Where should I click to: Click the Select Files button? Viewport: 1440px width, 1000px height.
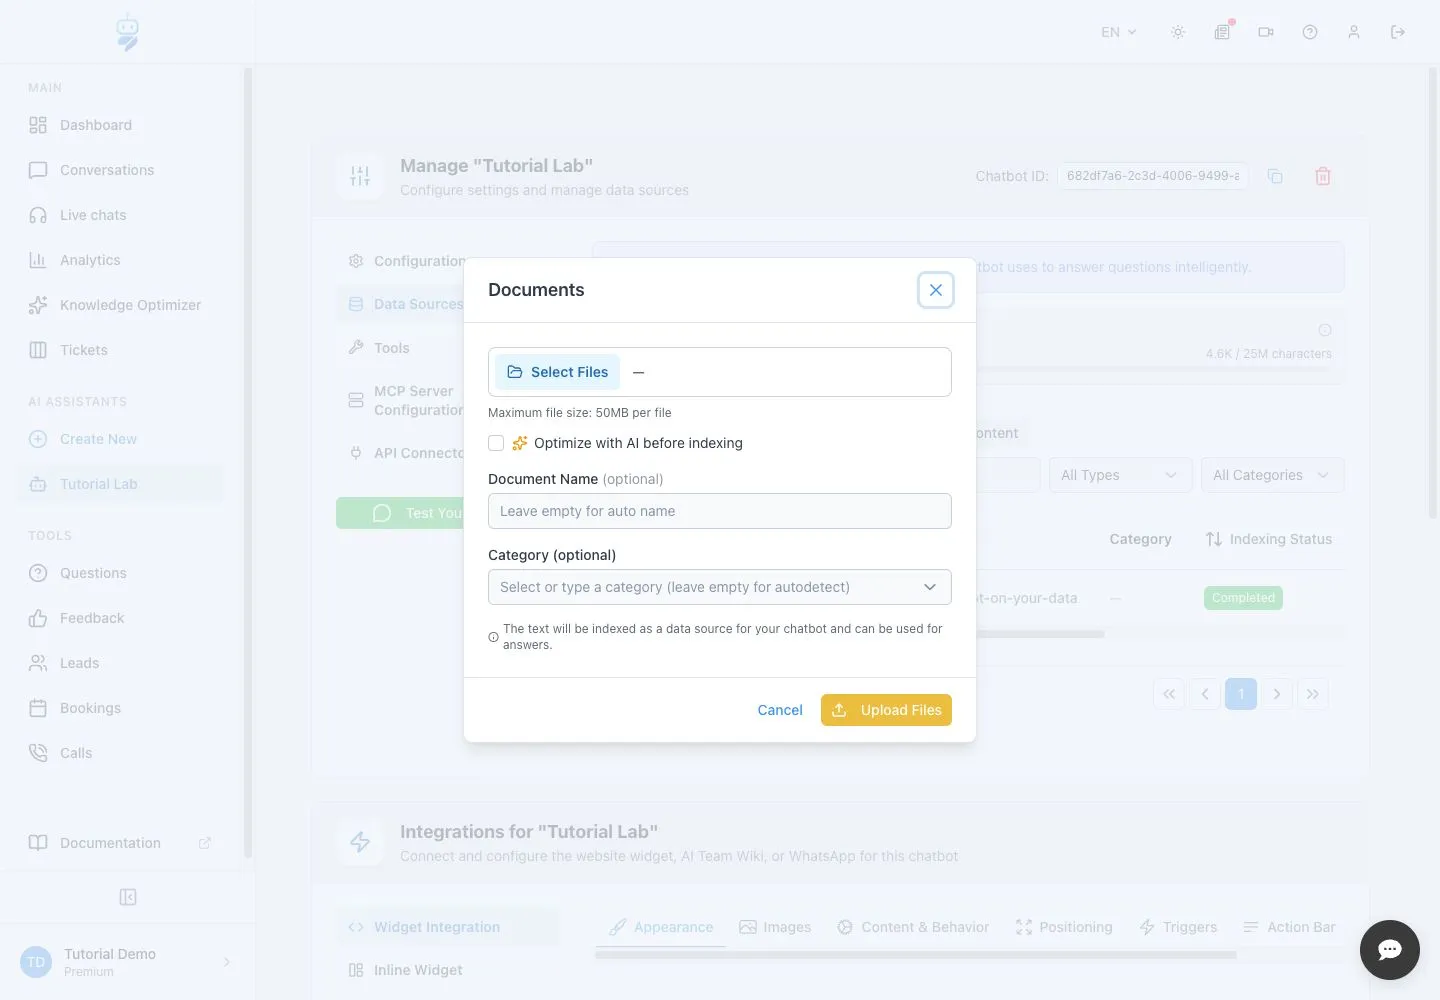(x=557, y=372)
